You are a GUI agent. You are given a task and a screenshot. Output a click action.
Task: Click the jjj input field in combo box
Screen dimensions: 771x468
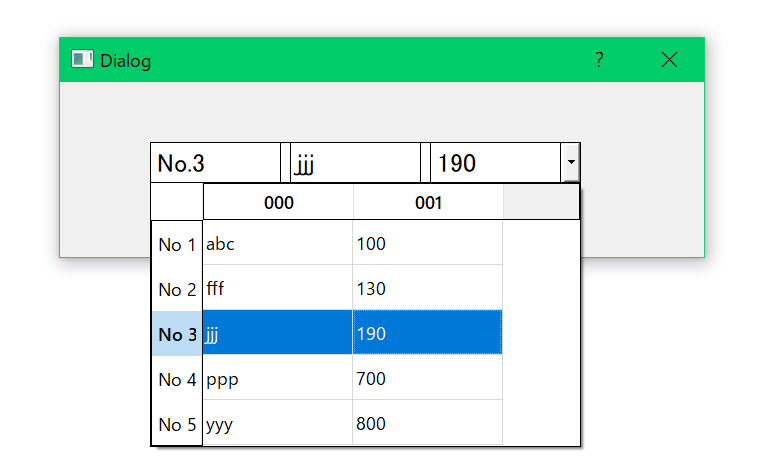click(x=356, y=163)
